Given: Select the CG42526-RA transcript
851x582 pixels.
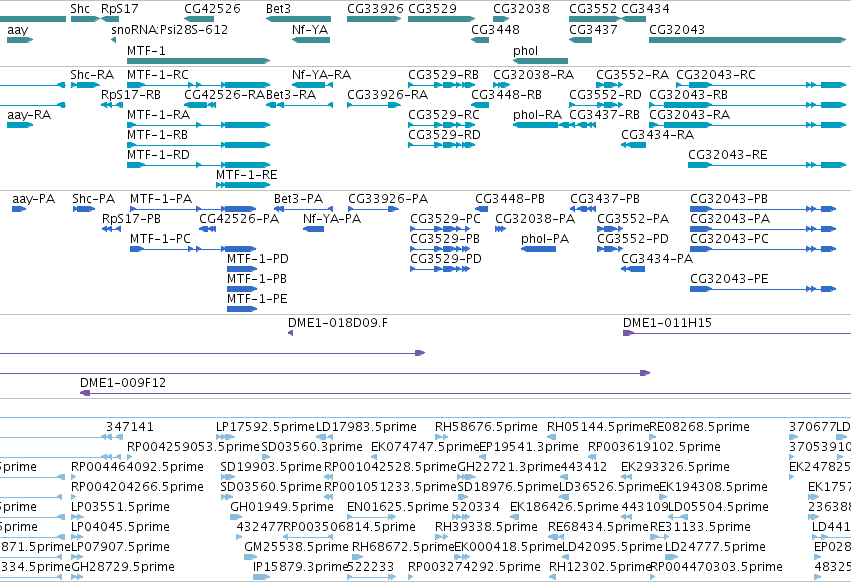Looking at the screenshot, I should click(200, 105).
